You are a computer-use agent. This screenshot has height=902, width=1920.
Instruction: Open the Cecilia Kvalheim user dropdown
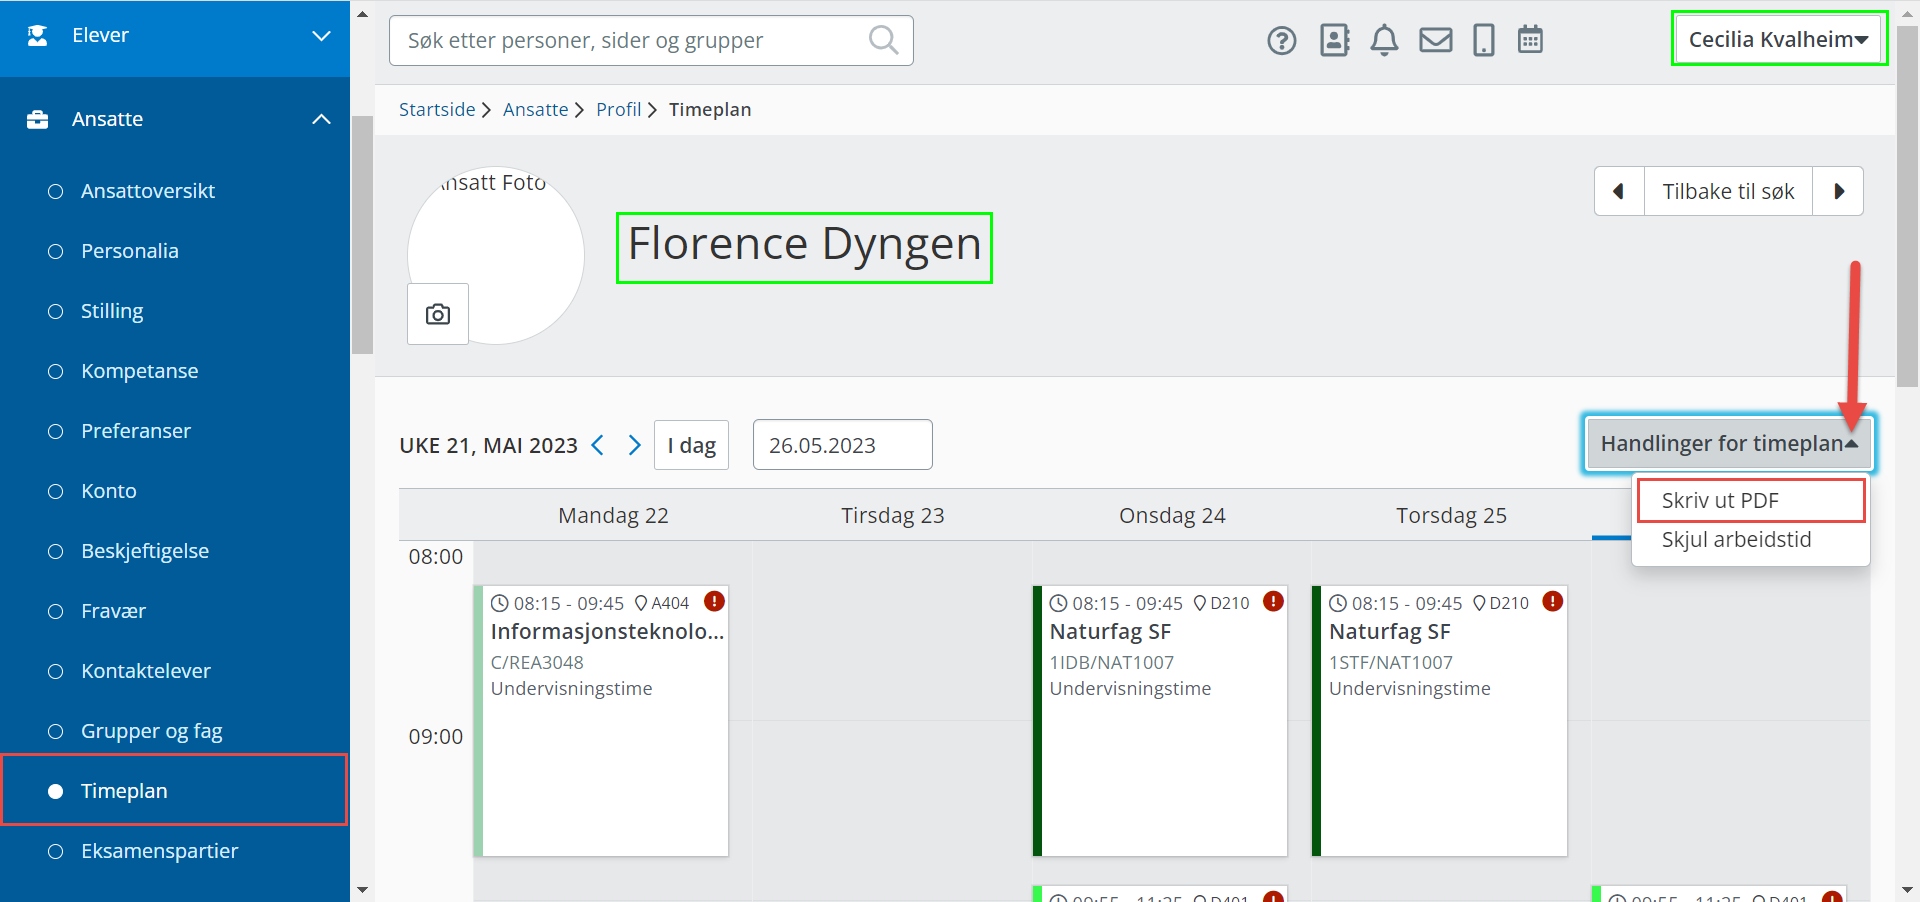1778,39
